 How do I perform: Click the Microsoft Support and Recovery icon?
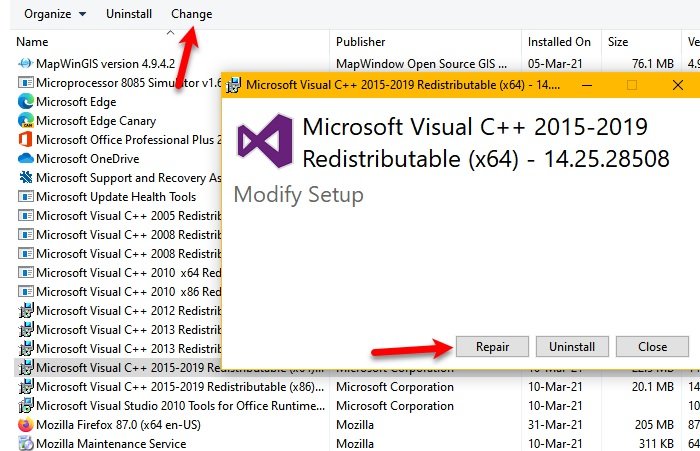coord(26,177)
